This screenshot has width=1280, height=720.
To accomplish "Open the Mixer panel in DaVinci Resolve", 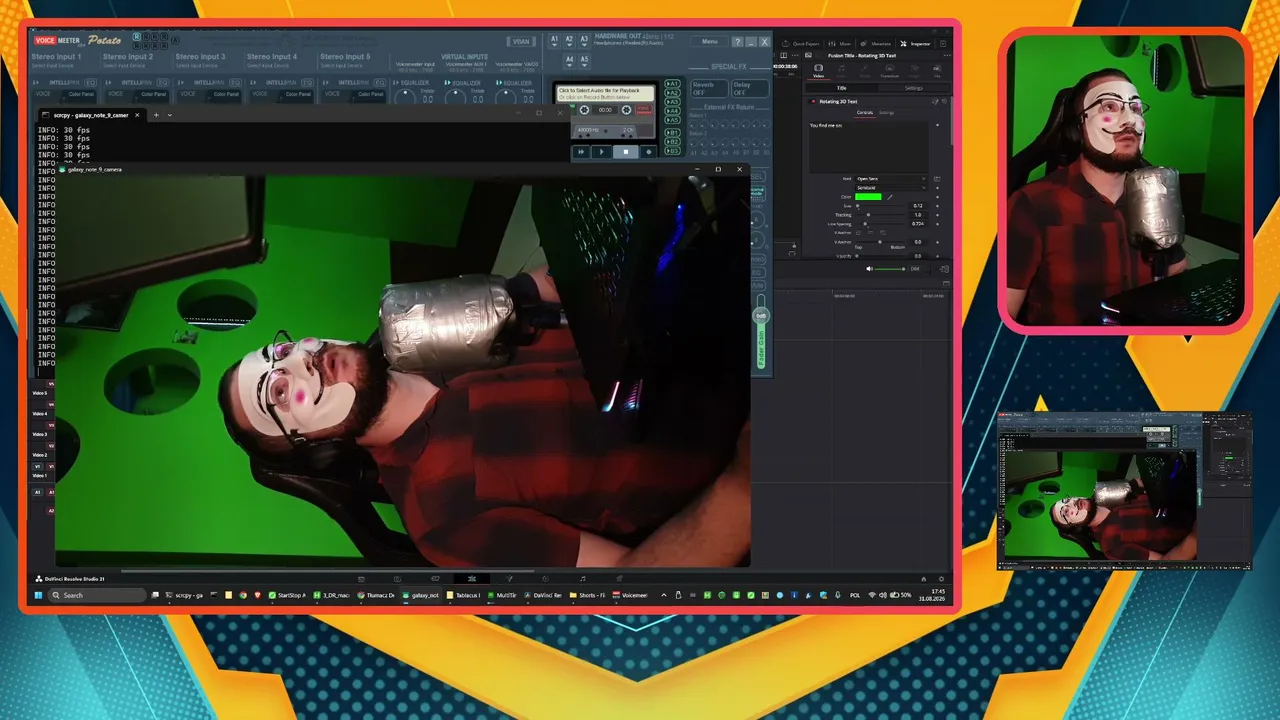I will tap(841, 44).
